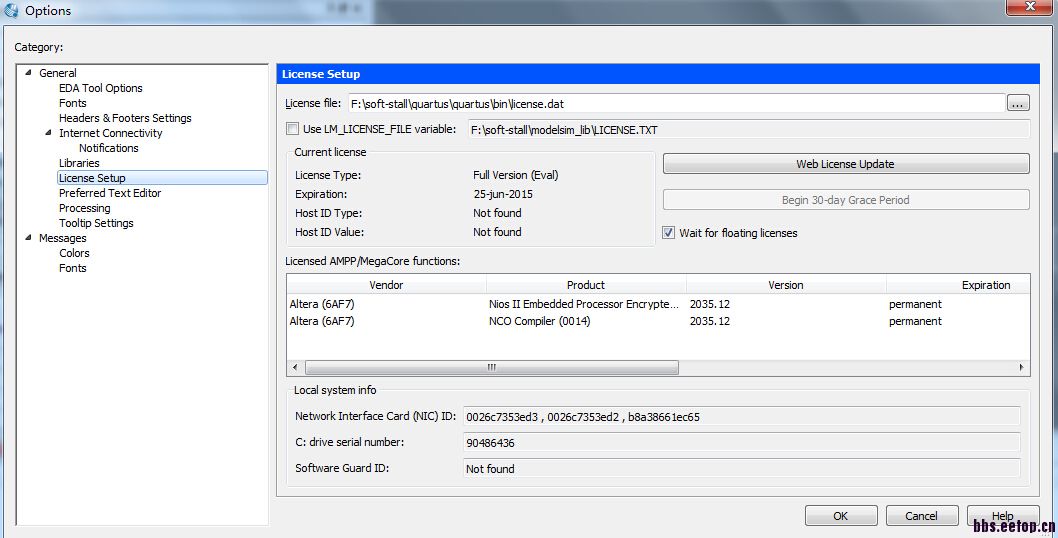The width and height of the screenshot is (1058, 538).
Task: Select Headers & Footers Settings
Action: point(125,117)
